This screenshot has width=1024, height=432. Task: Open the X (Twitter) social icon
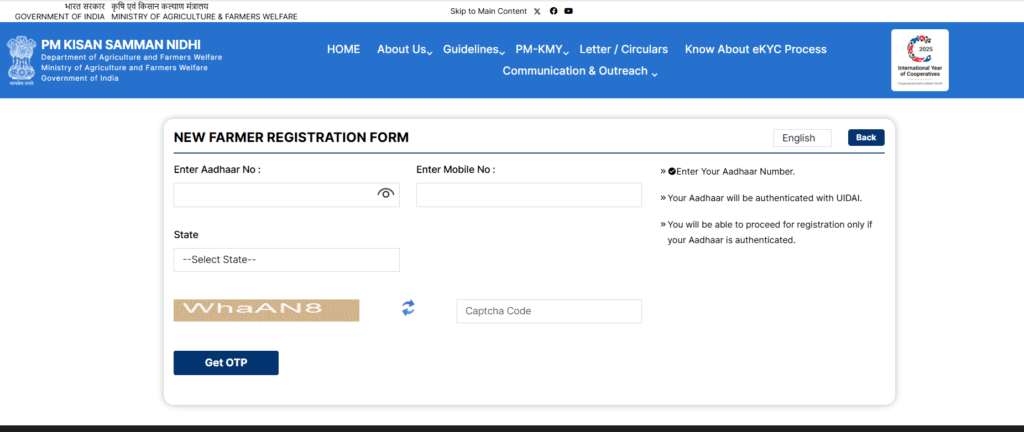click(x=537, y=11)
